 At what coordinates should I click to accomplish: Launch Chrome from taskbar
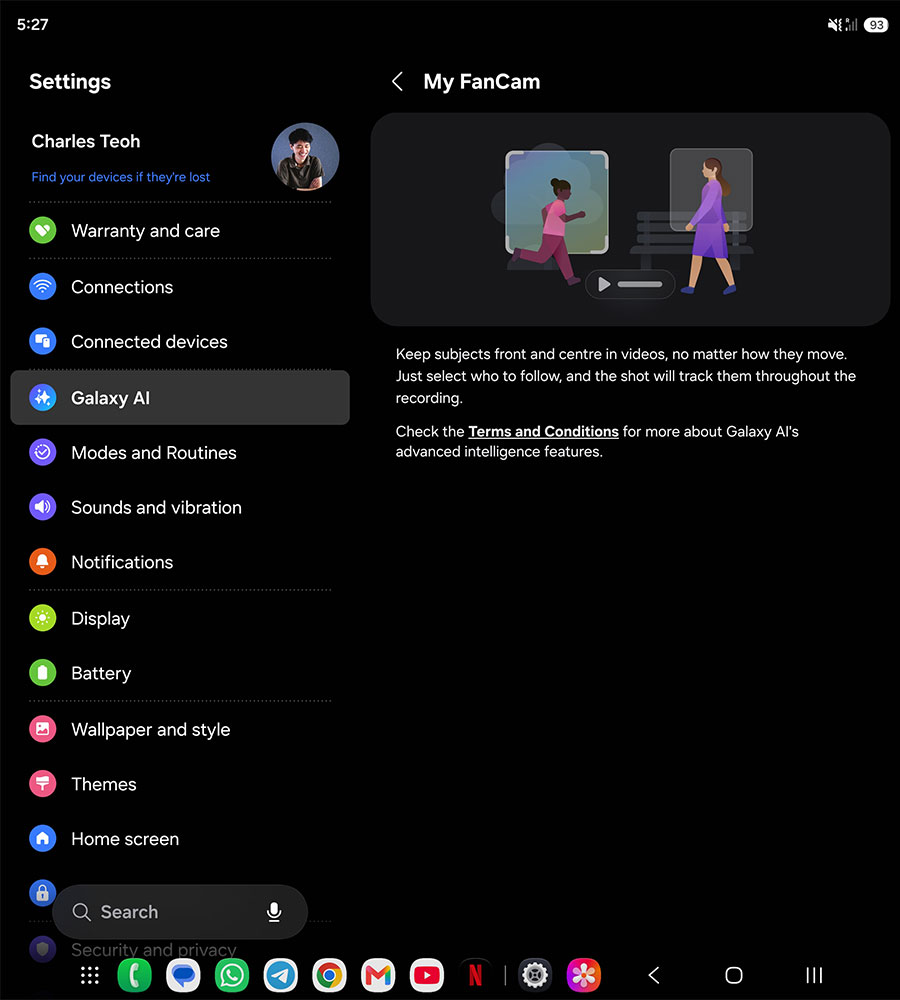[x=329, y=975]
